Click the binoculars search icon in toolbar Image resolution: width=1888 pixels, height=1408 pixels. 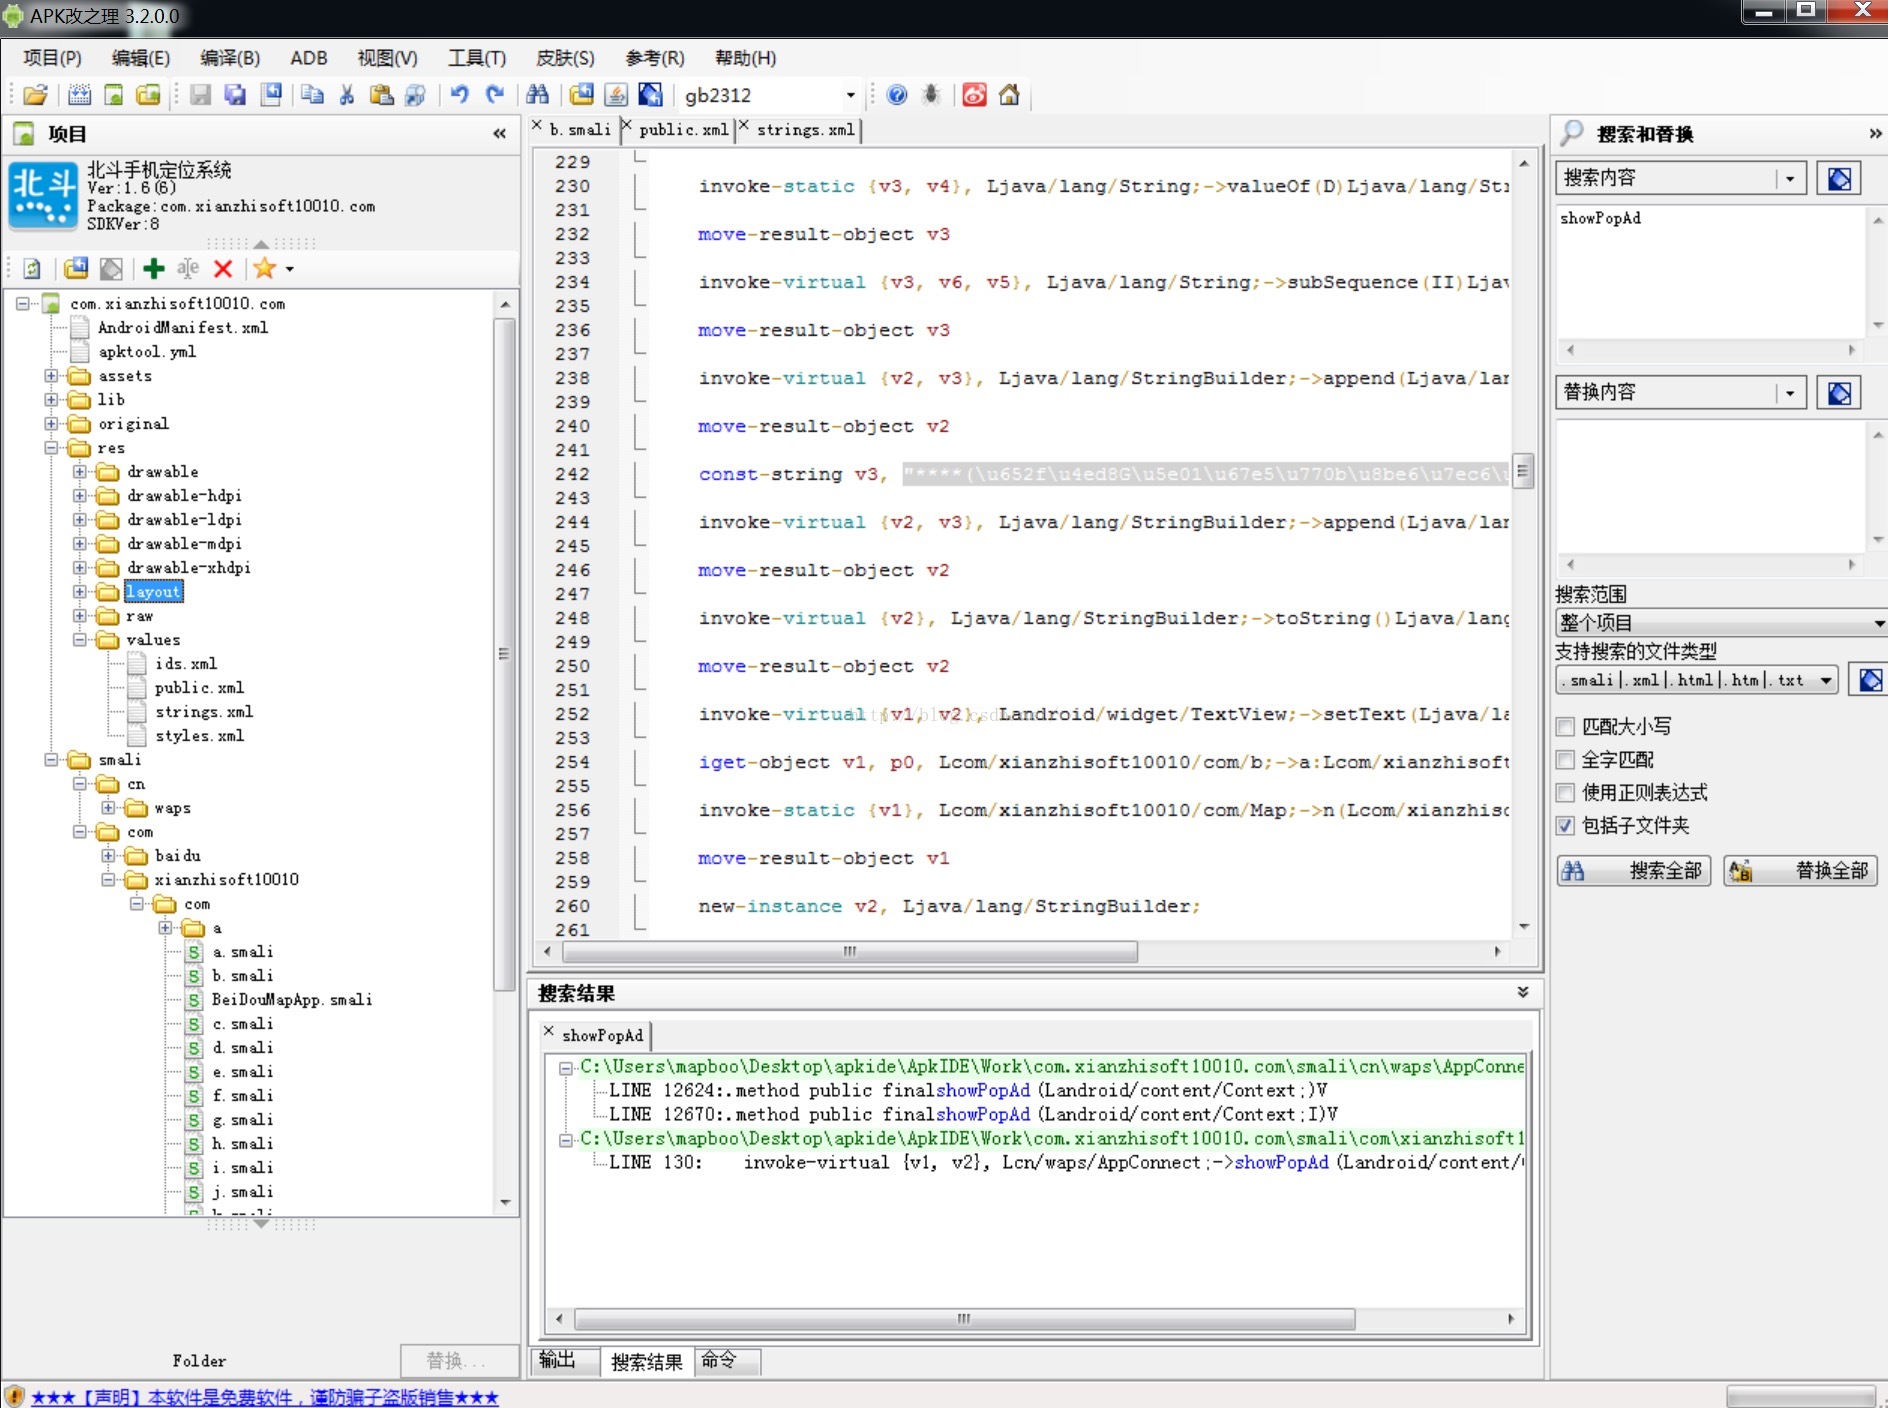tap(537, 95)
